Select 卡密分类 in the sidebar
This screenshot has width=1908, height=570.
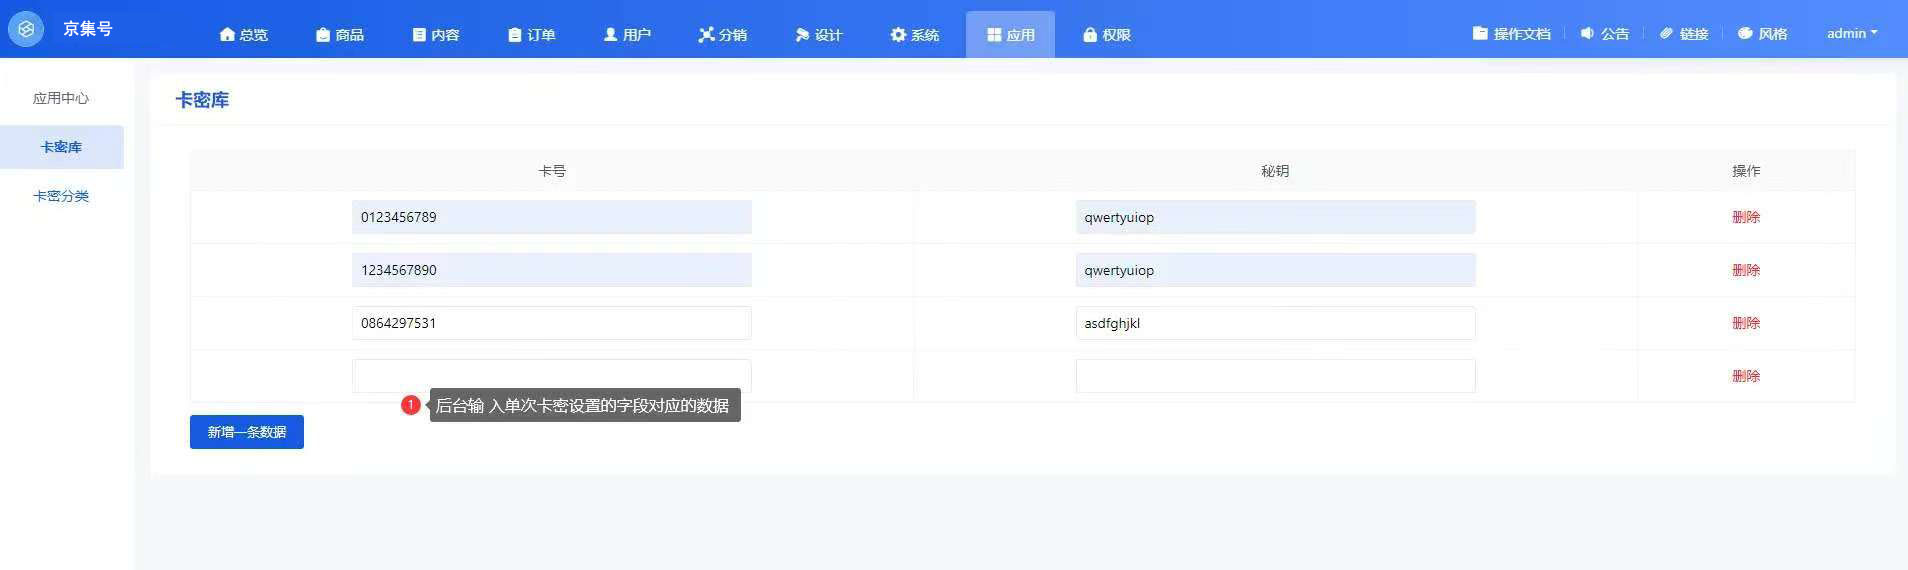[x=61, y=196]
